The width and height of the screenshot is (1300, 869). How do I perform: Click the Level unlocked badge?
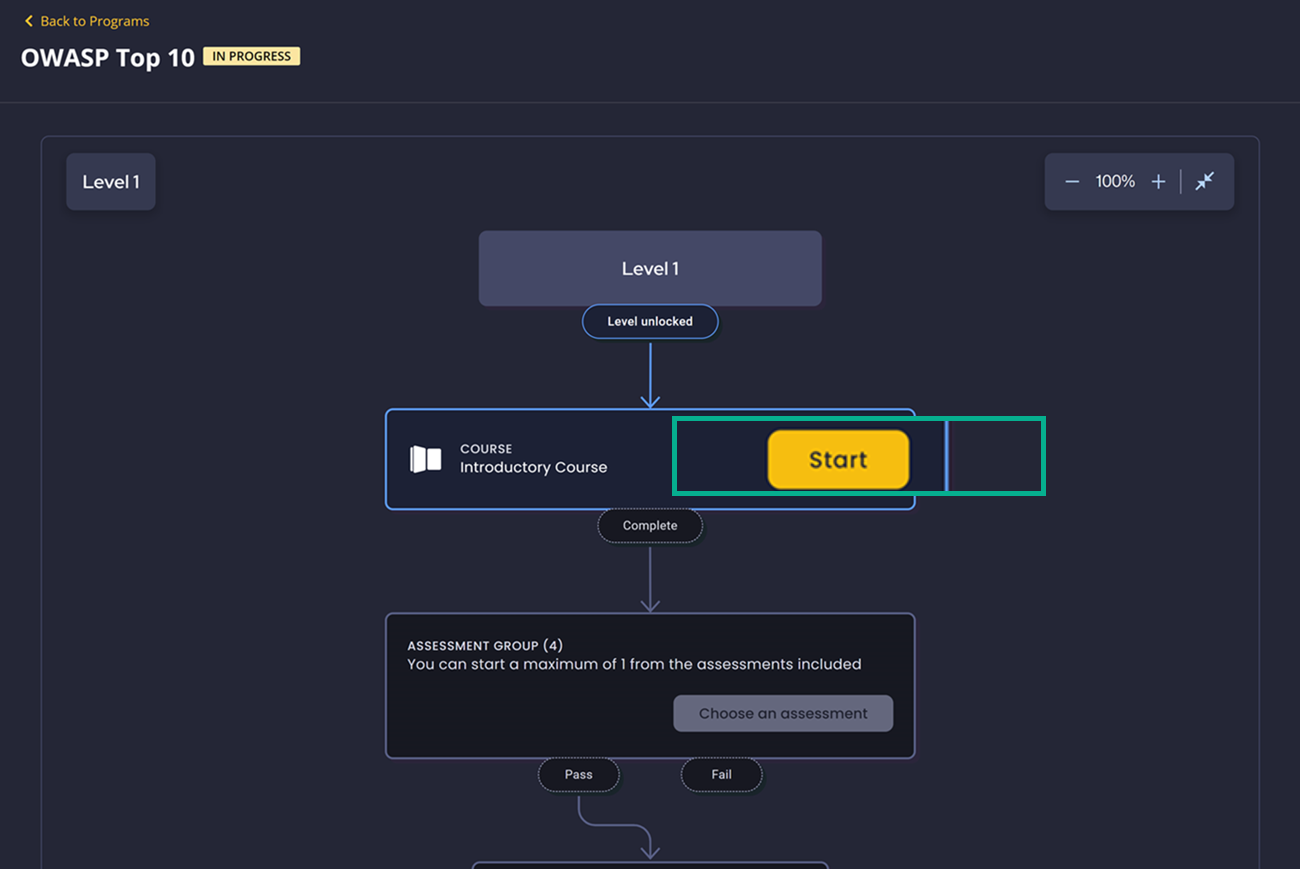coord(650,322)
